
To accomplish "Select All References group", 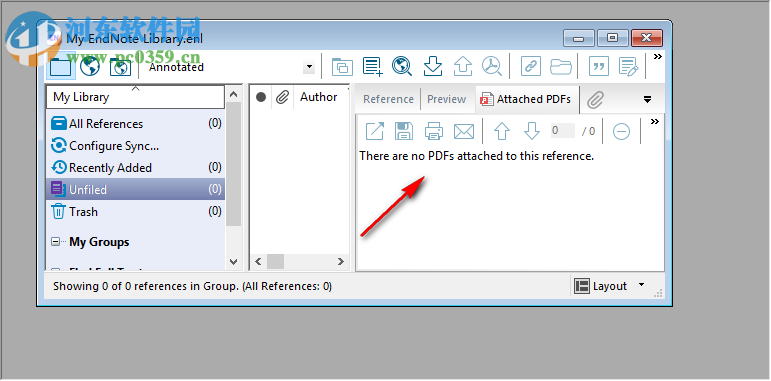I will [x=135, y=124].
